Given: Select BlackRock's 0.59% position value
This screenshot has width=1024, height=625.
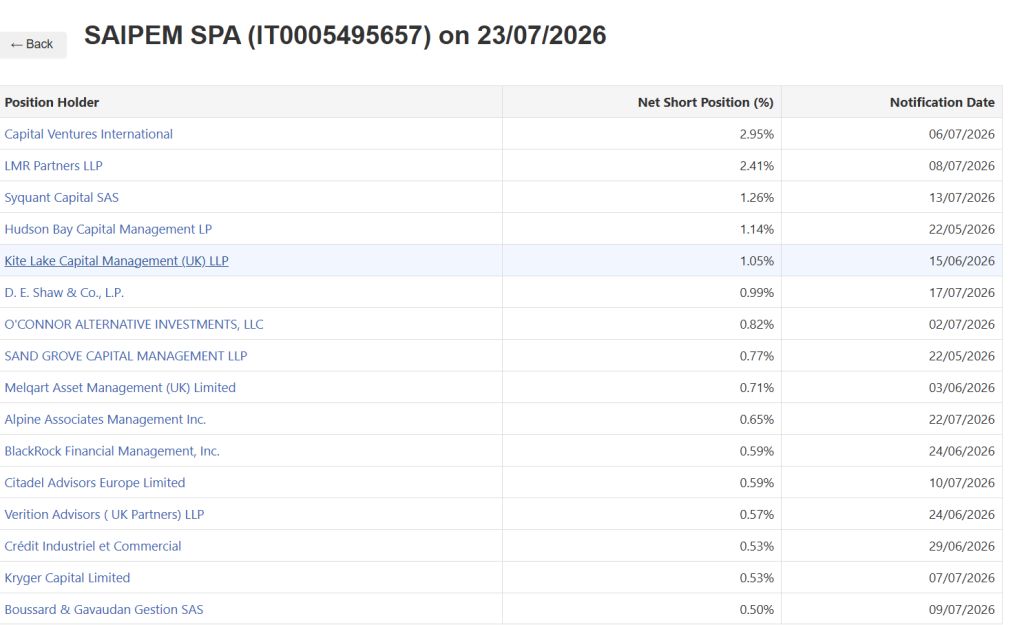Looking at the screenshot, I should (x=756, y=451).
